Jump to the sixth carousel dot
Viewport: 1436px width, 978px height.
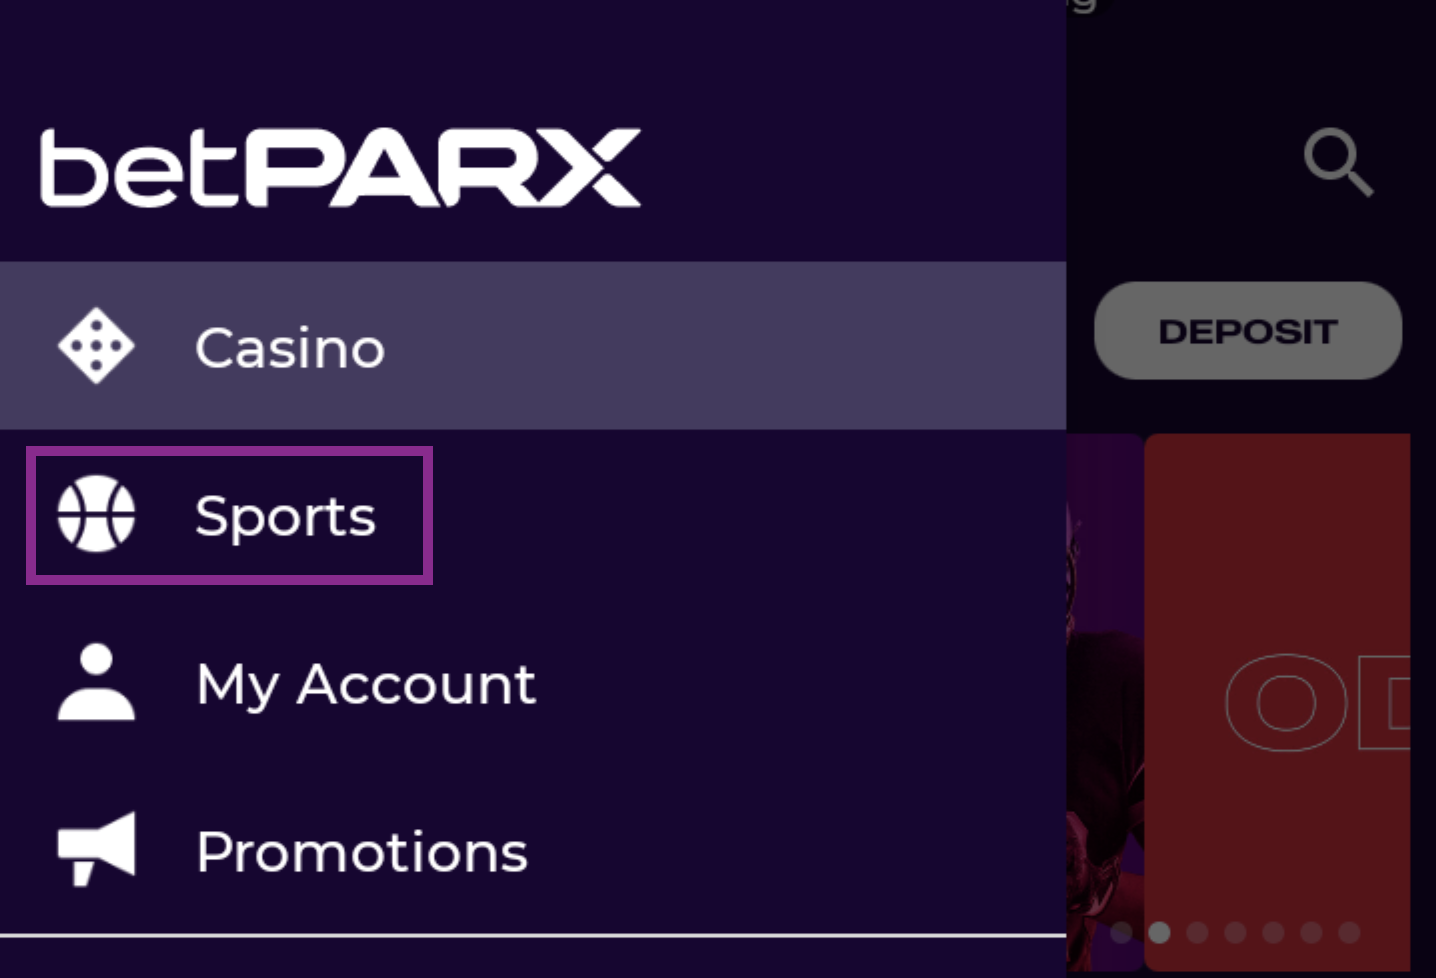point(1311,932)
